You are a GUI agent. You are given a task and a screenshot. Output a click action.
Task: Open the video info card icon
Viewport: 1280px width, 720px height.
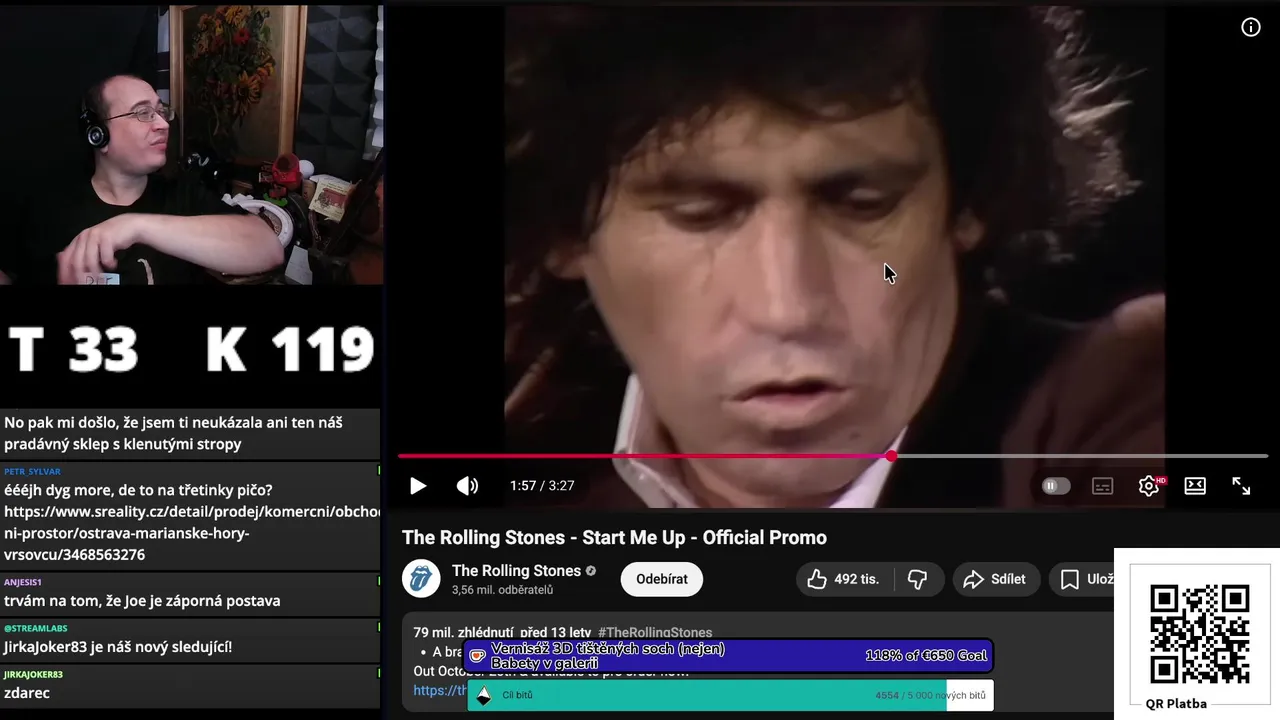click(x=1251, y=27)
